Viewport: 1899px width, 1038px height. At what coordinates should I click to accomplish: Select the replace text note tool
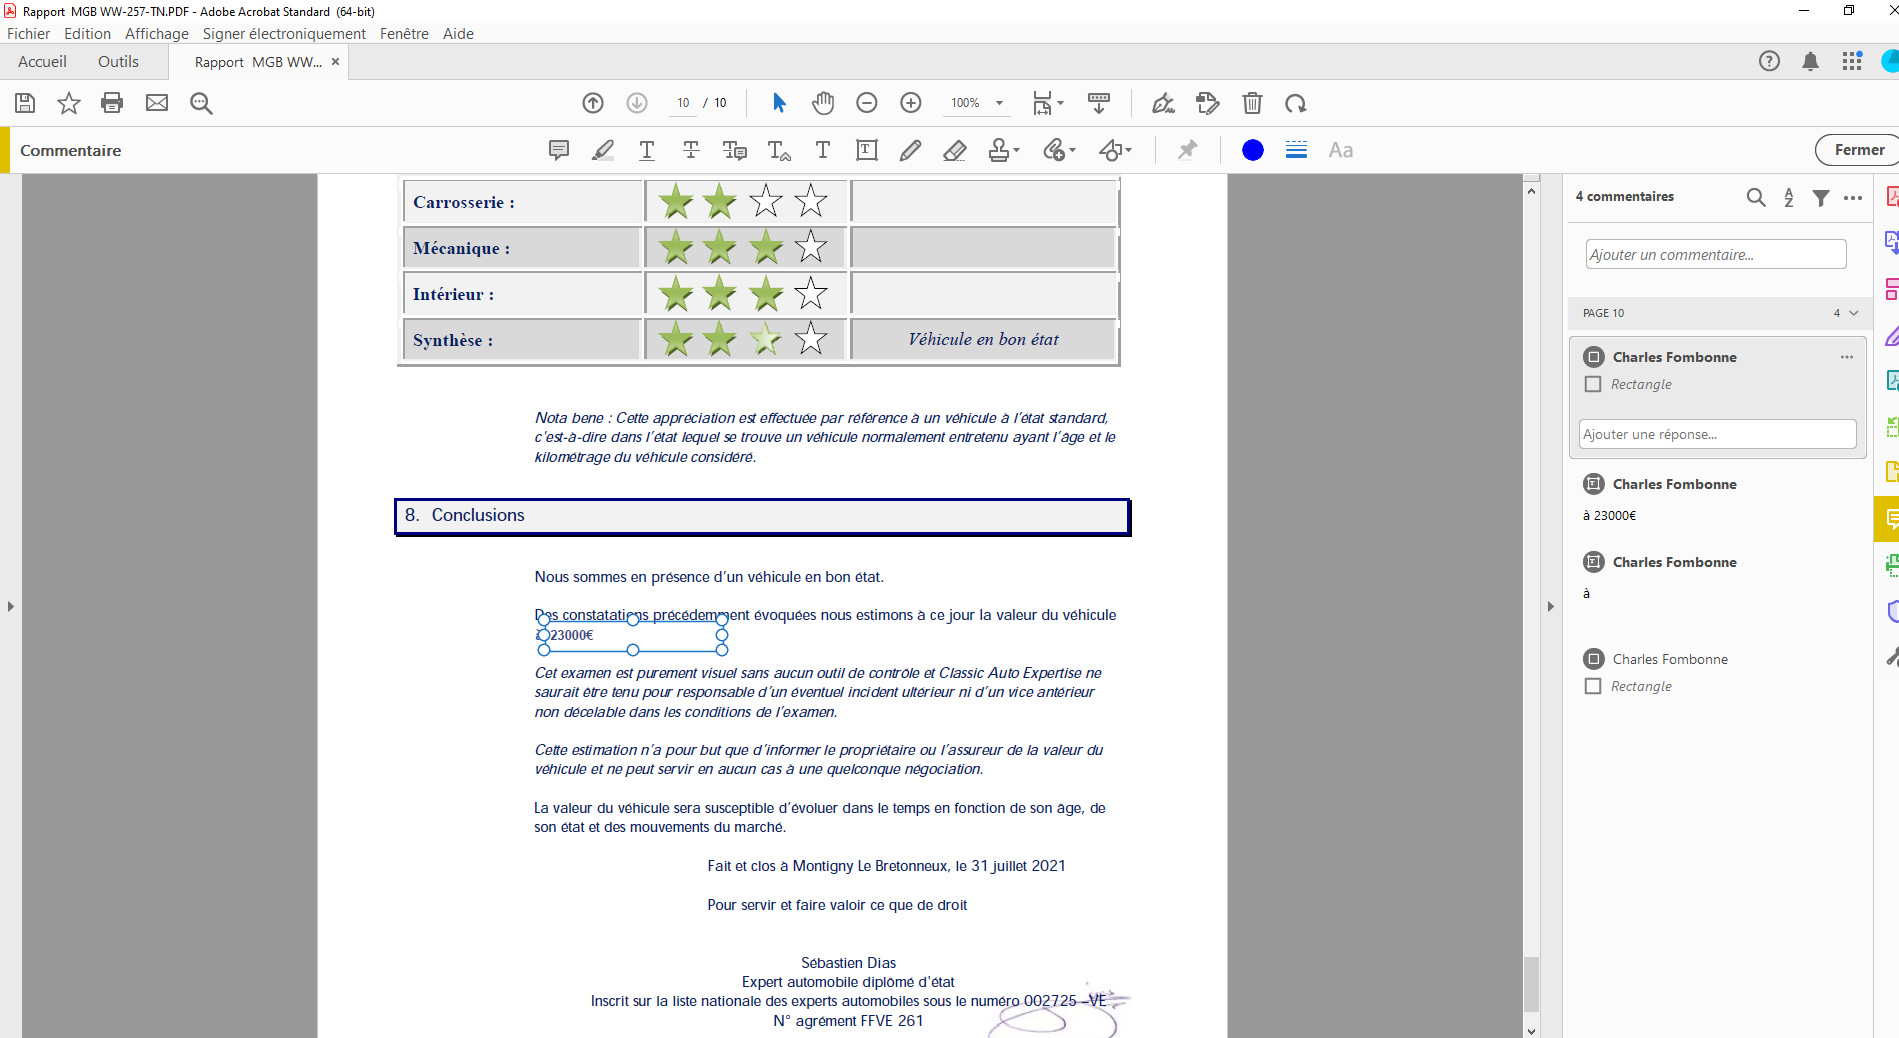[x=735, y=150]
